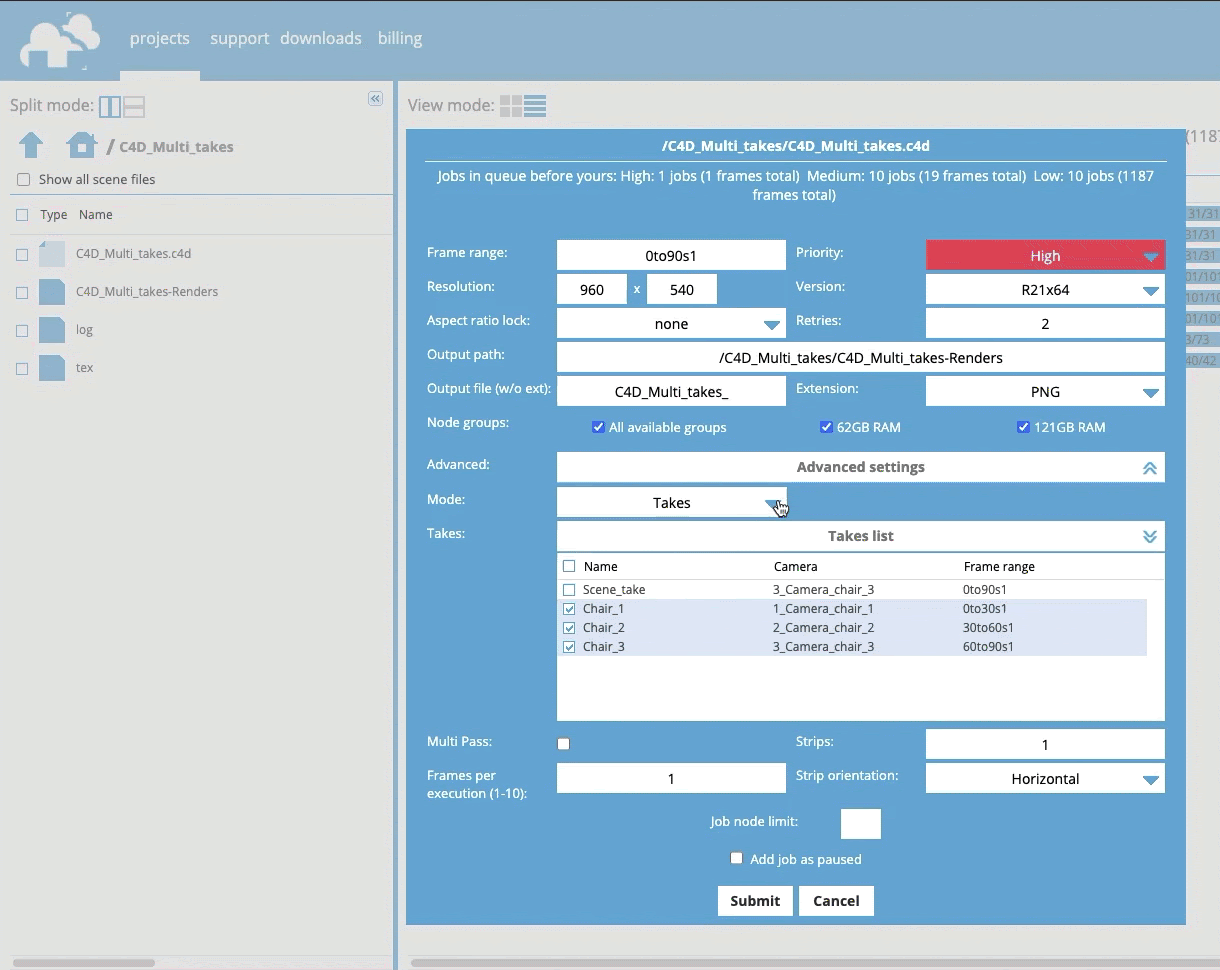Screen dimensions: 1220x970
Task: Check Add job as paused
Action: click(736, 858)
